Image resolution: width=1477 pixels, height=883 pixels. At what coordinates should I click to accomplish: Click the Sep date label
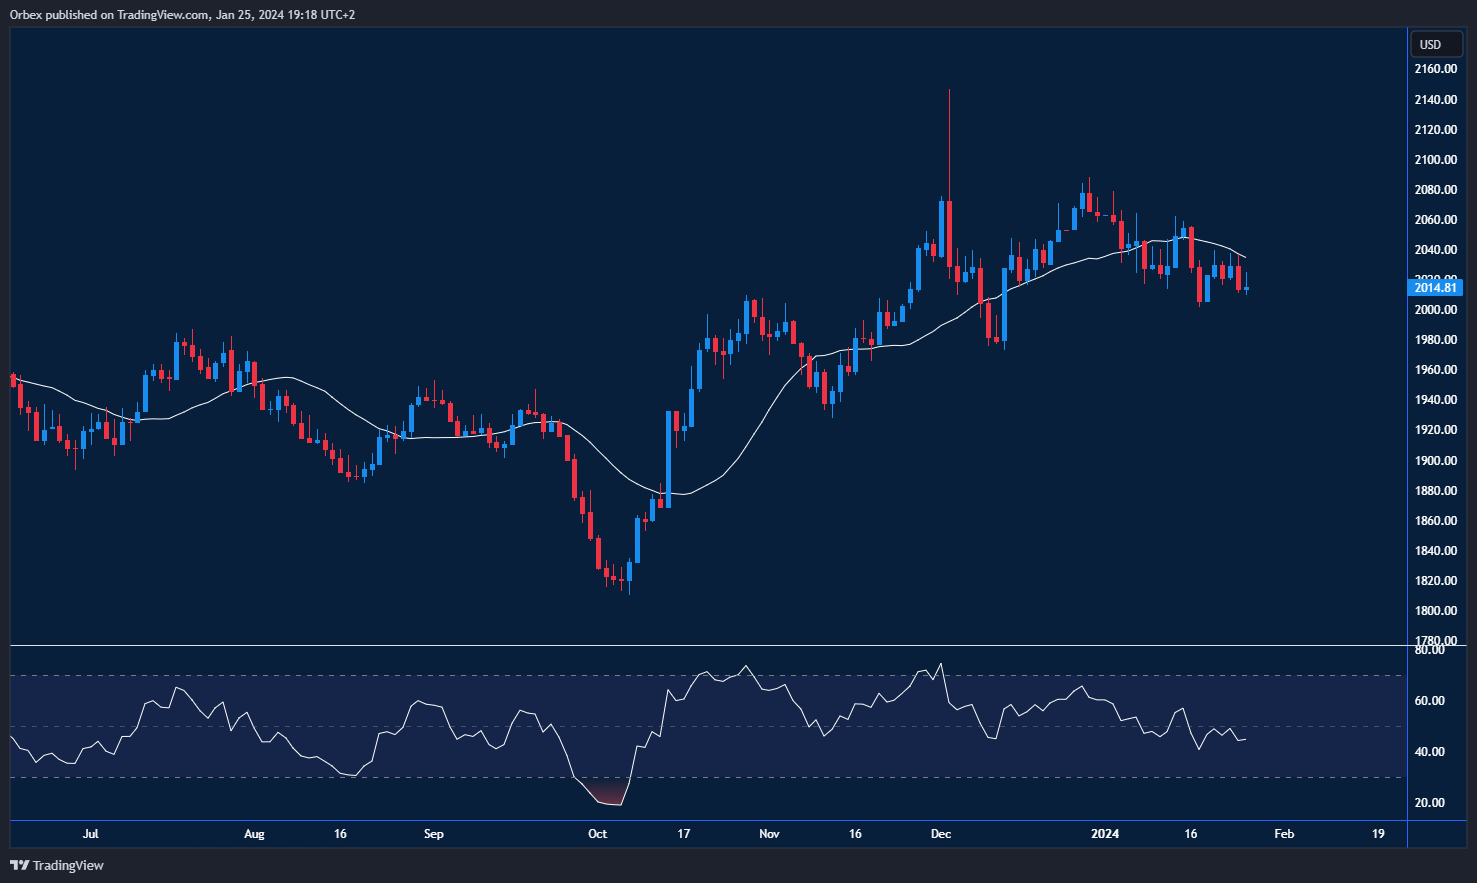click(x=433, y=834)
